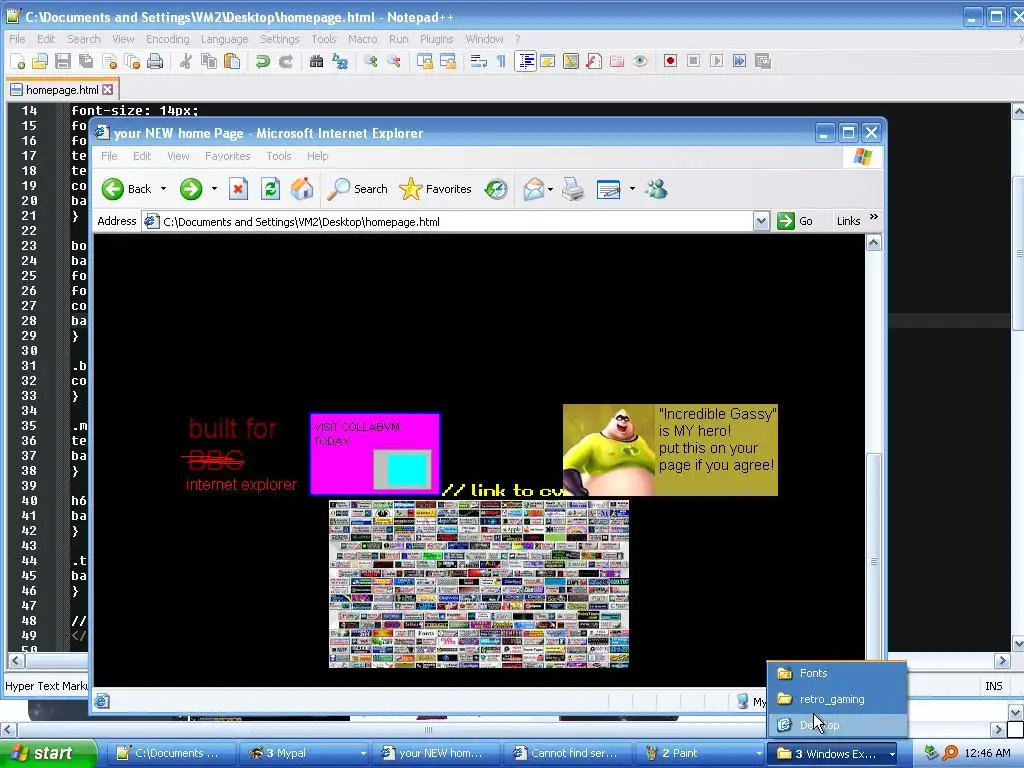This screenshot has height=768, width=1024.
Task: Click the Search button in Internet Explorer
Action: (x=357, y=189)
